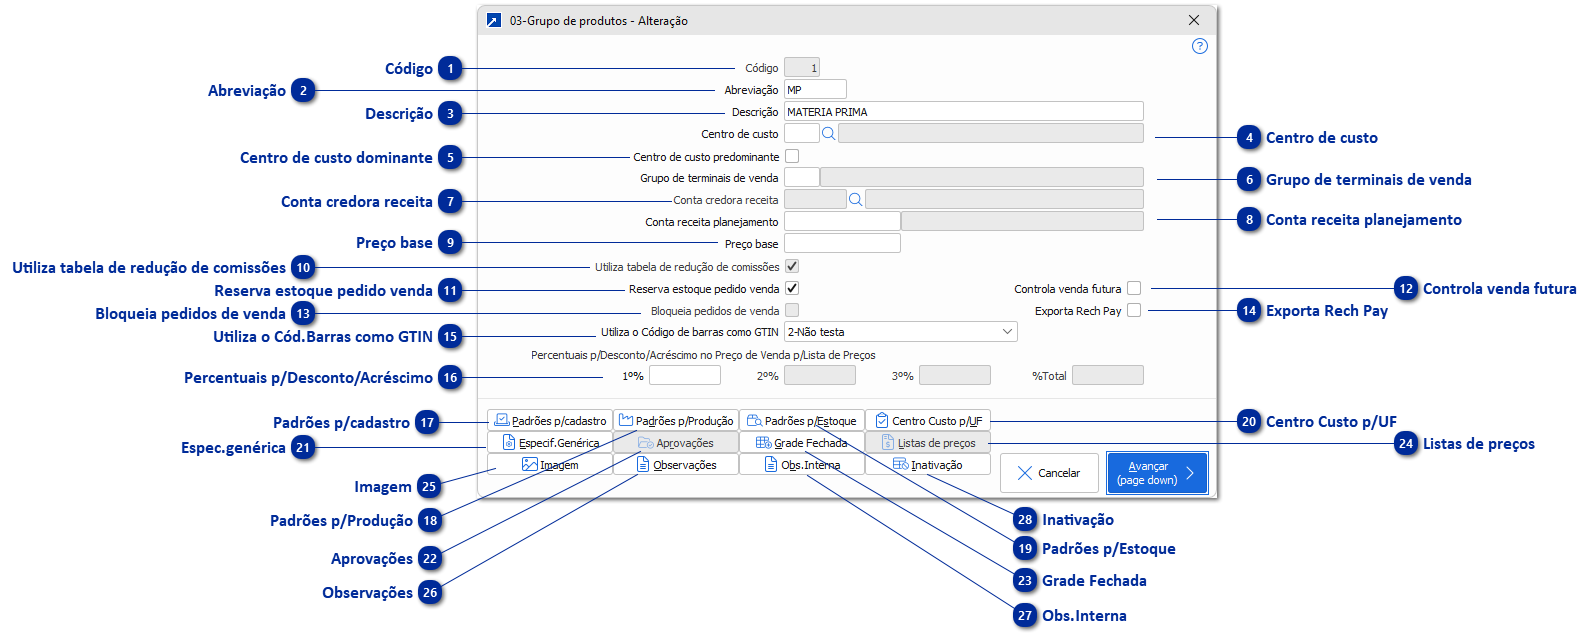1593x642 pixels.
Task: Open Padrões p/Produção settings
Action: point(676,421)
